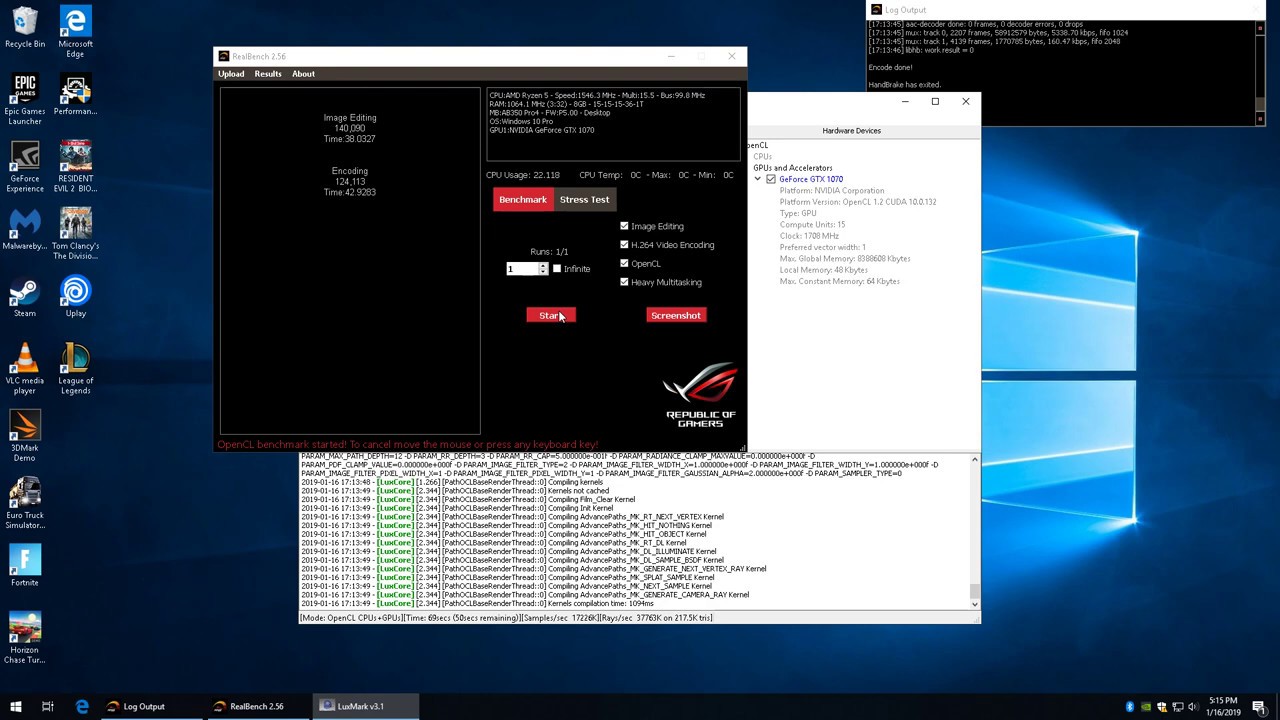
Task: Open the About menu in RealBench
Action: click(x=303, y=74)
